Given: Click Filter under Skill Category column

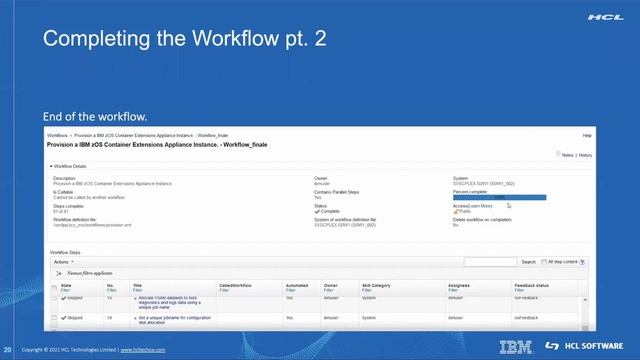Looking at the screenshot, I should click(x=367, y=290).
